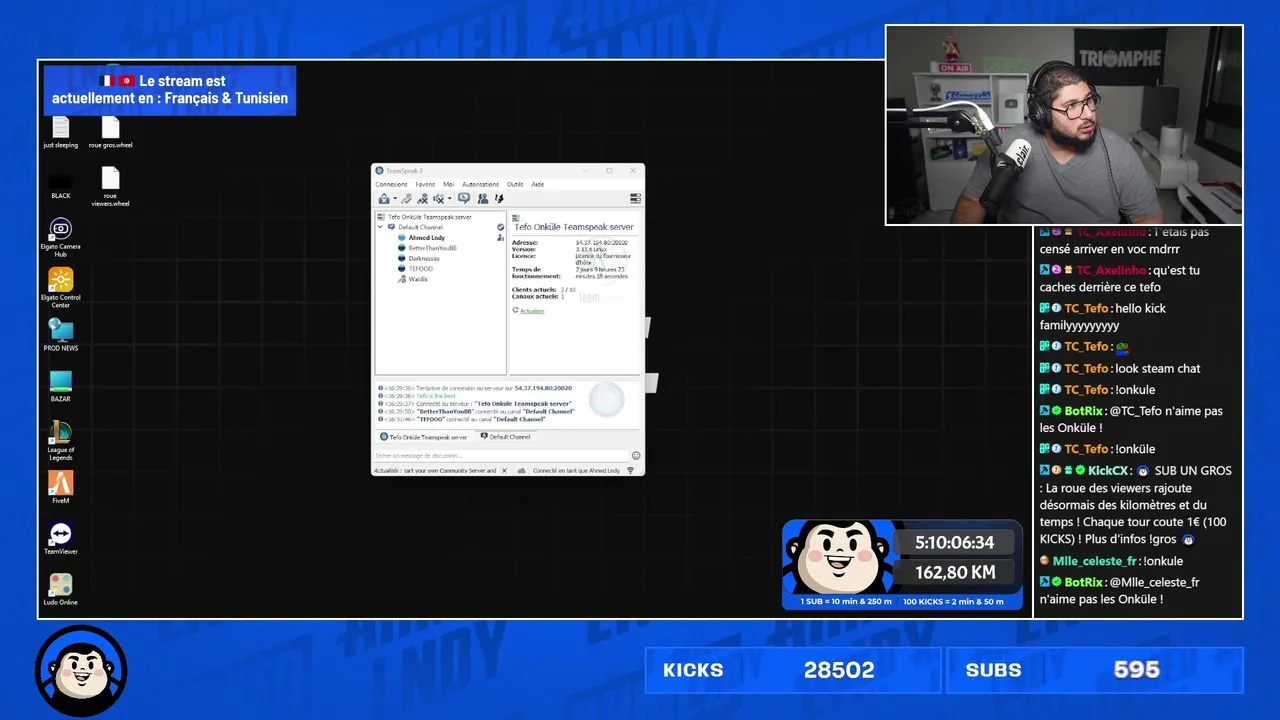
Task: Open the PROD NEWS desktop icon
Action: pyautogui.click(x=61, y=334)
